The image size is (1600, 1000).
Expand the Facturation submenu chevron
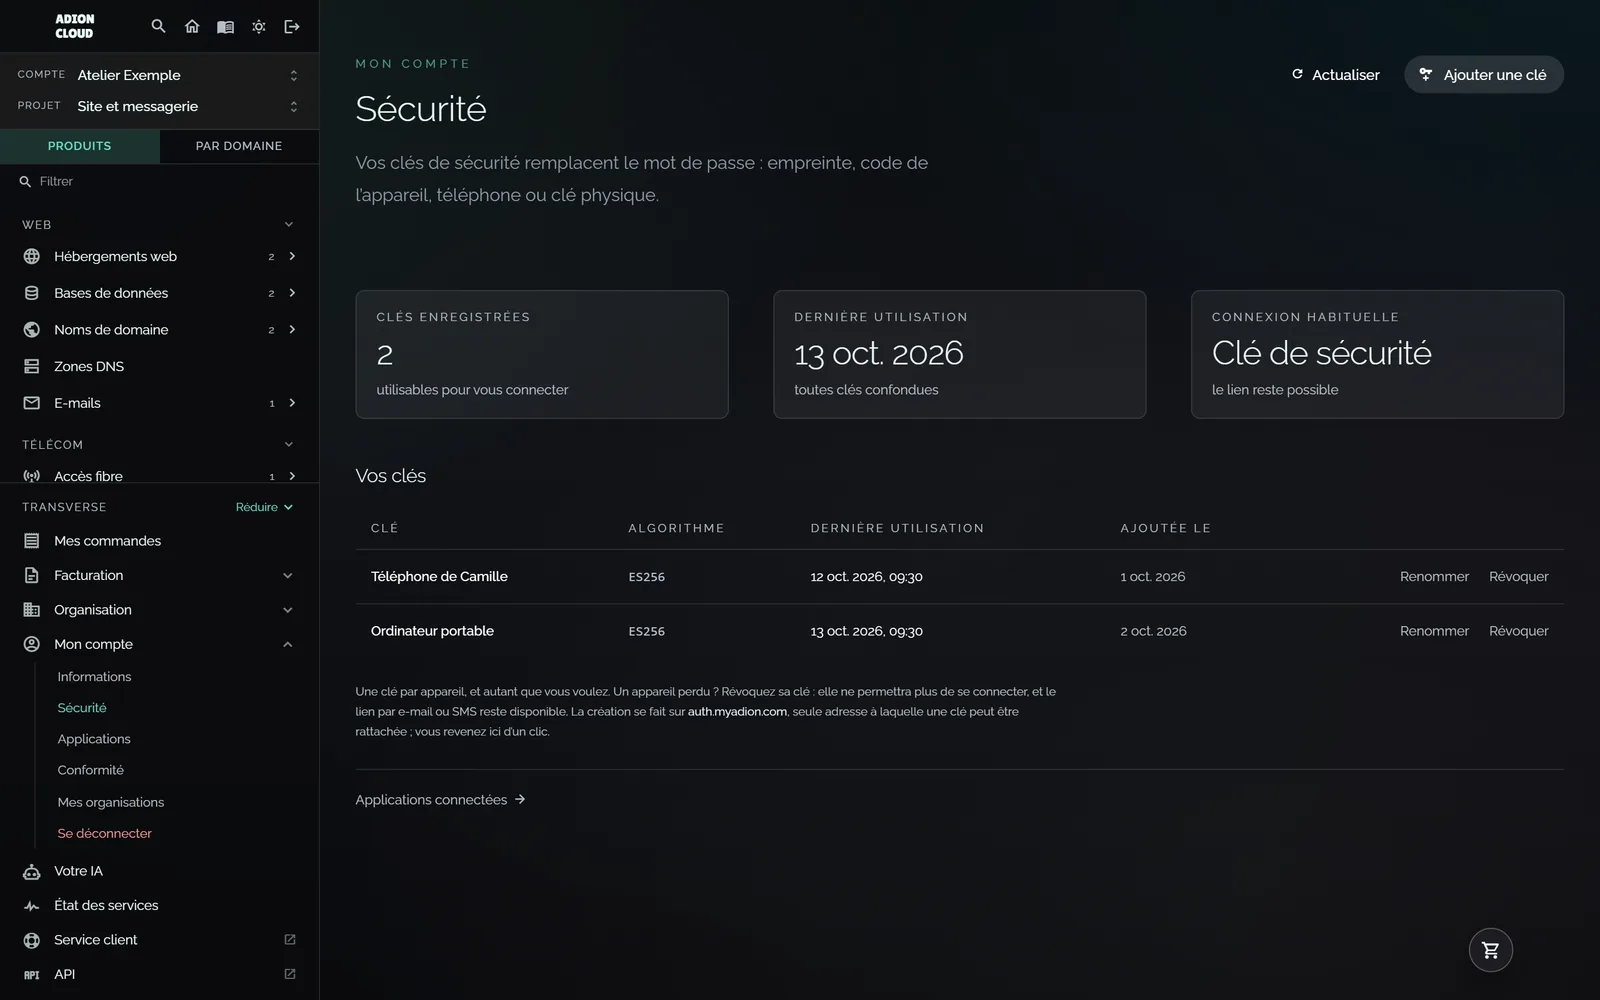pos(288,575)
